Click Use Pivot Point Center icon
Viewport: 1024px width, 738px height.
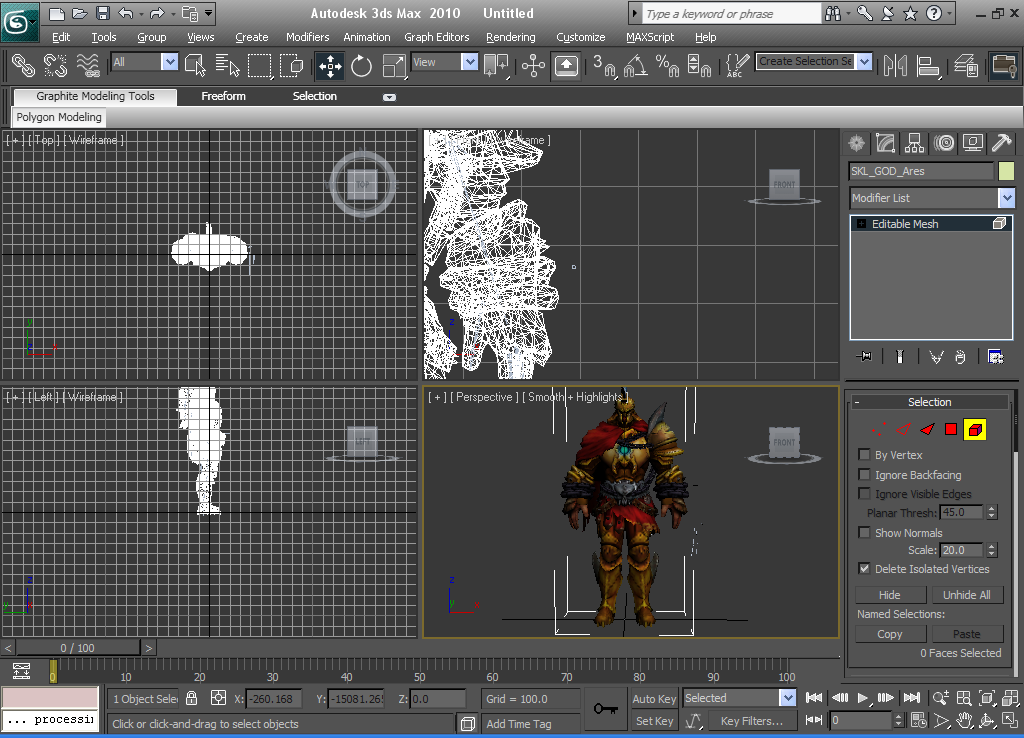(496, 65)
